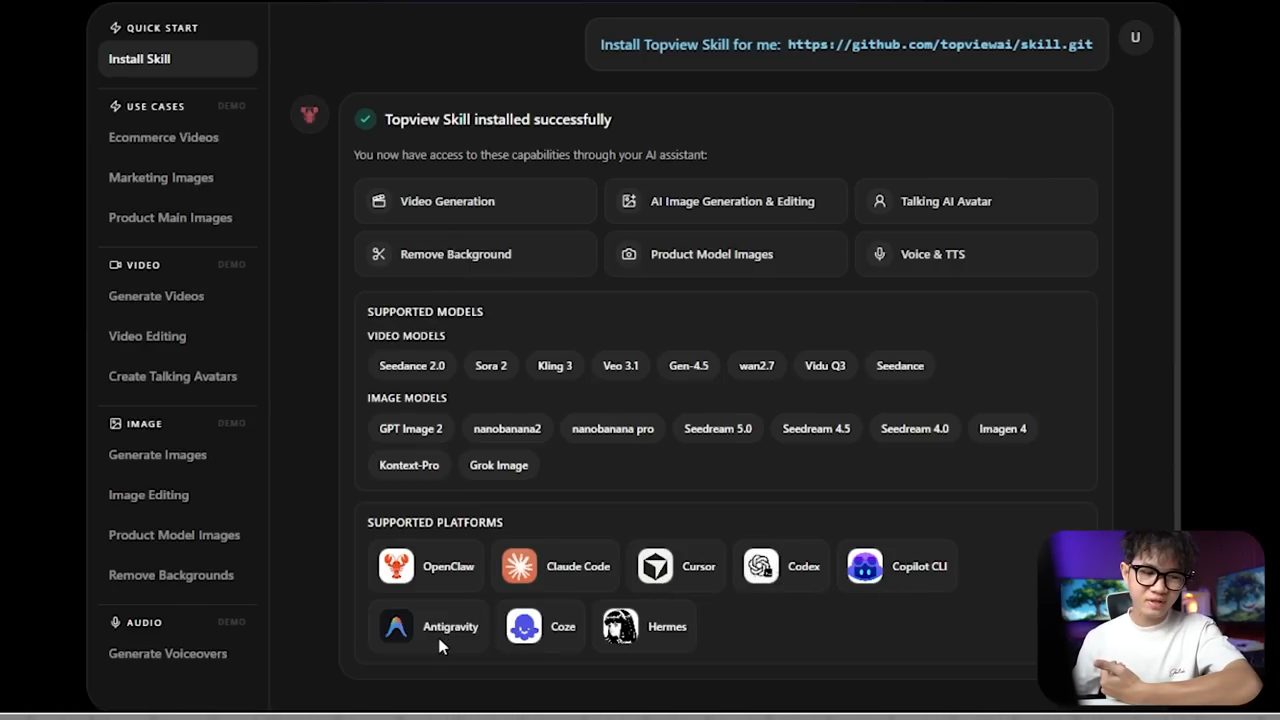Pick the Seedream 5.0 model chip
This screenshot has height=720, width=1280.
pyautogui.click(x=718, y=429)
